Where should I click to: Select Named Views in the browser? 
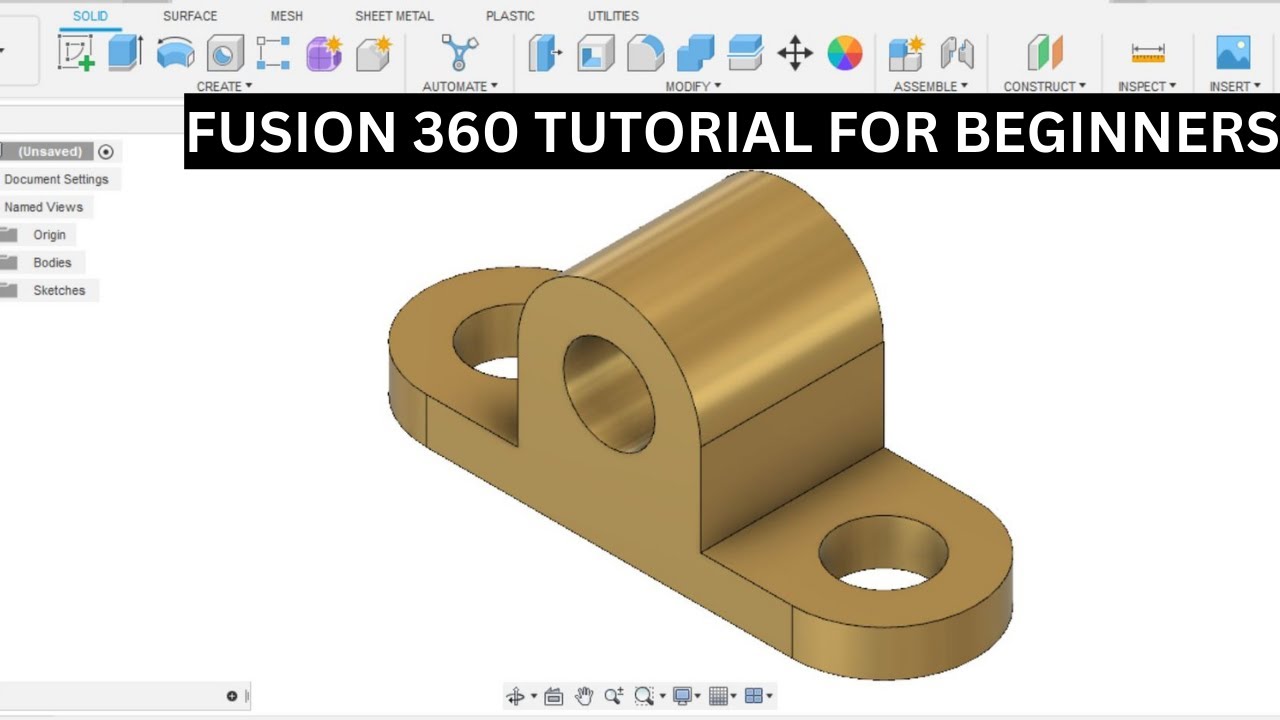44,207
